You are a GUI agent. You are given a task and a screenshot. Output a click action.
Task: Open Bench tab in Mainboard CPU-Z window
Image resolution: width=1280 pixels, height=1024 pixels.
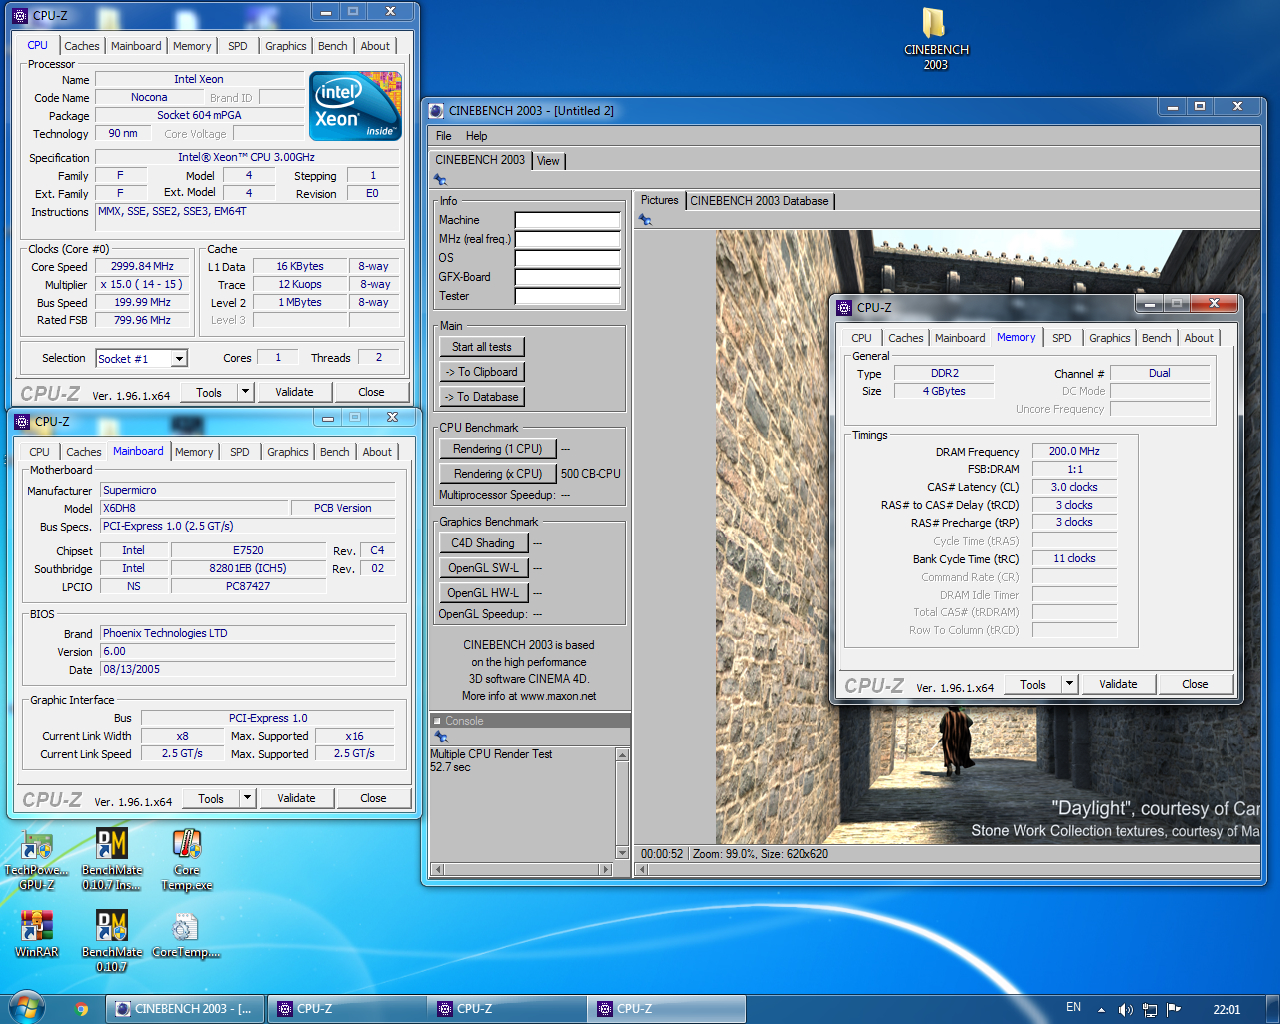(x=335, y=452)
